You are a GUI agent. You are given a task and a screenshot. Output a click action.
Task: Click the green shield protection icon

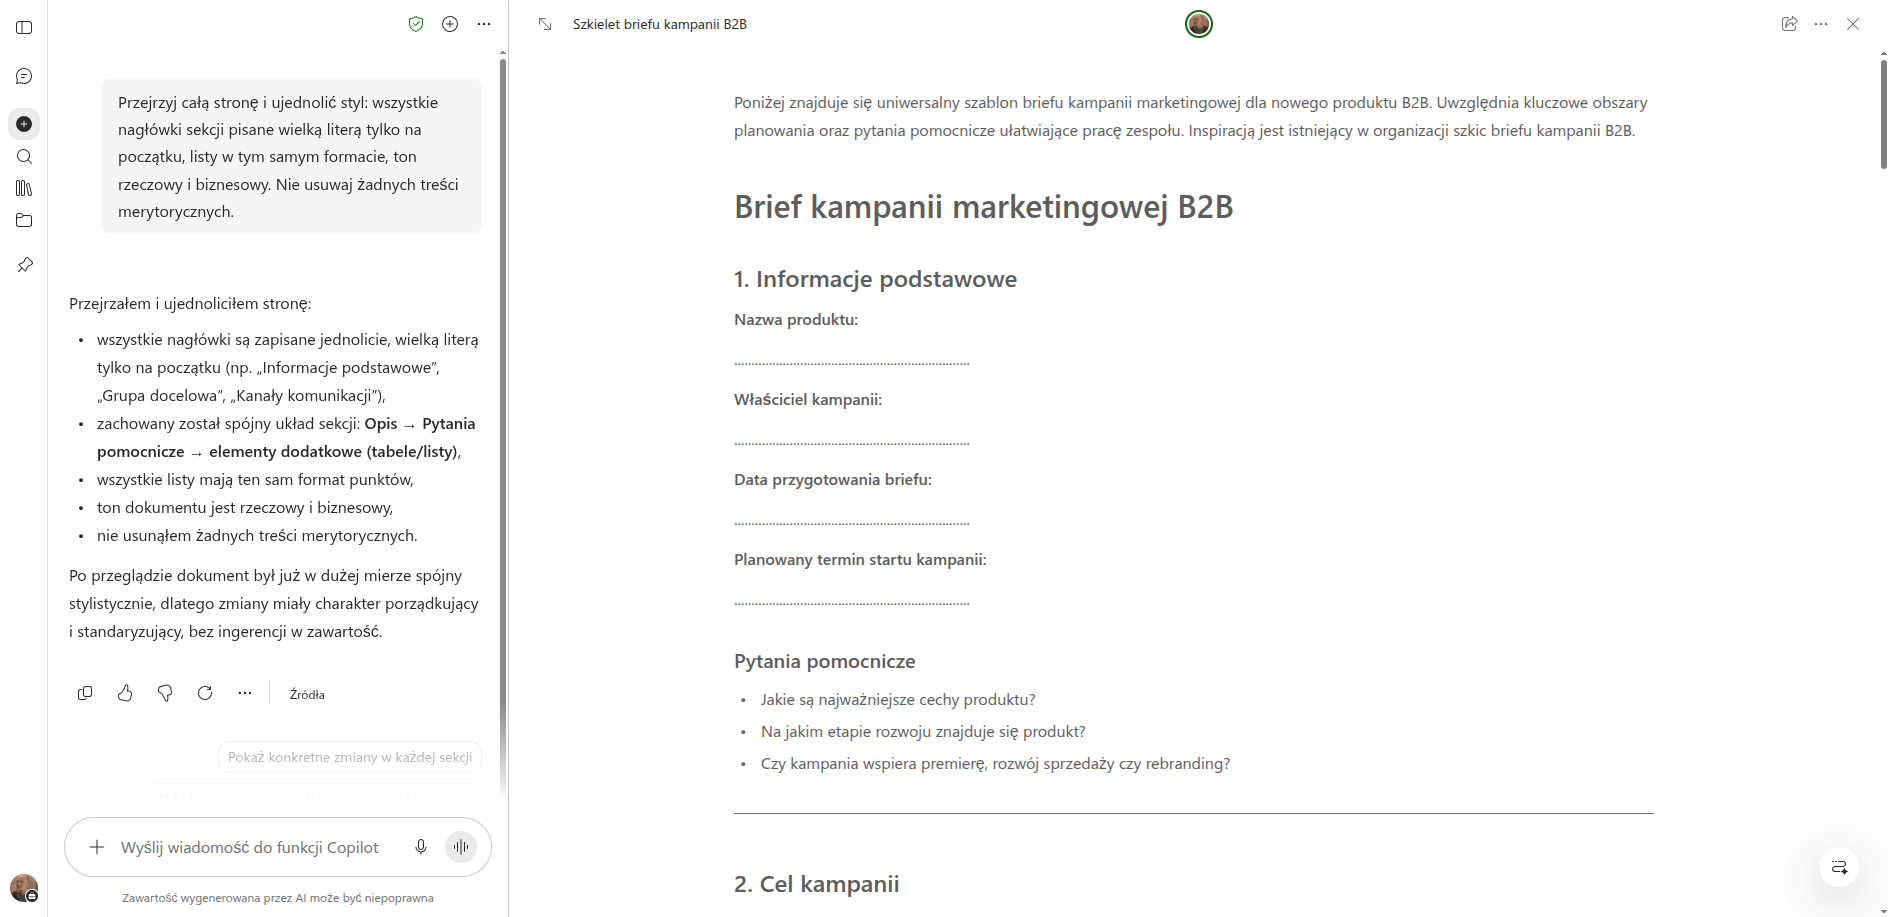pos(416,24)
